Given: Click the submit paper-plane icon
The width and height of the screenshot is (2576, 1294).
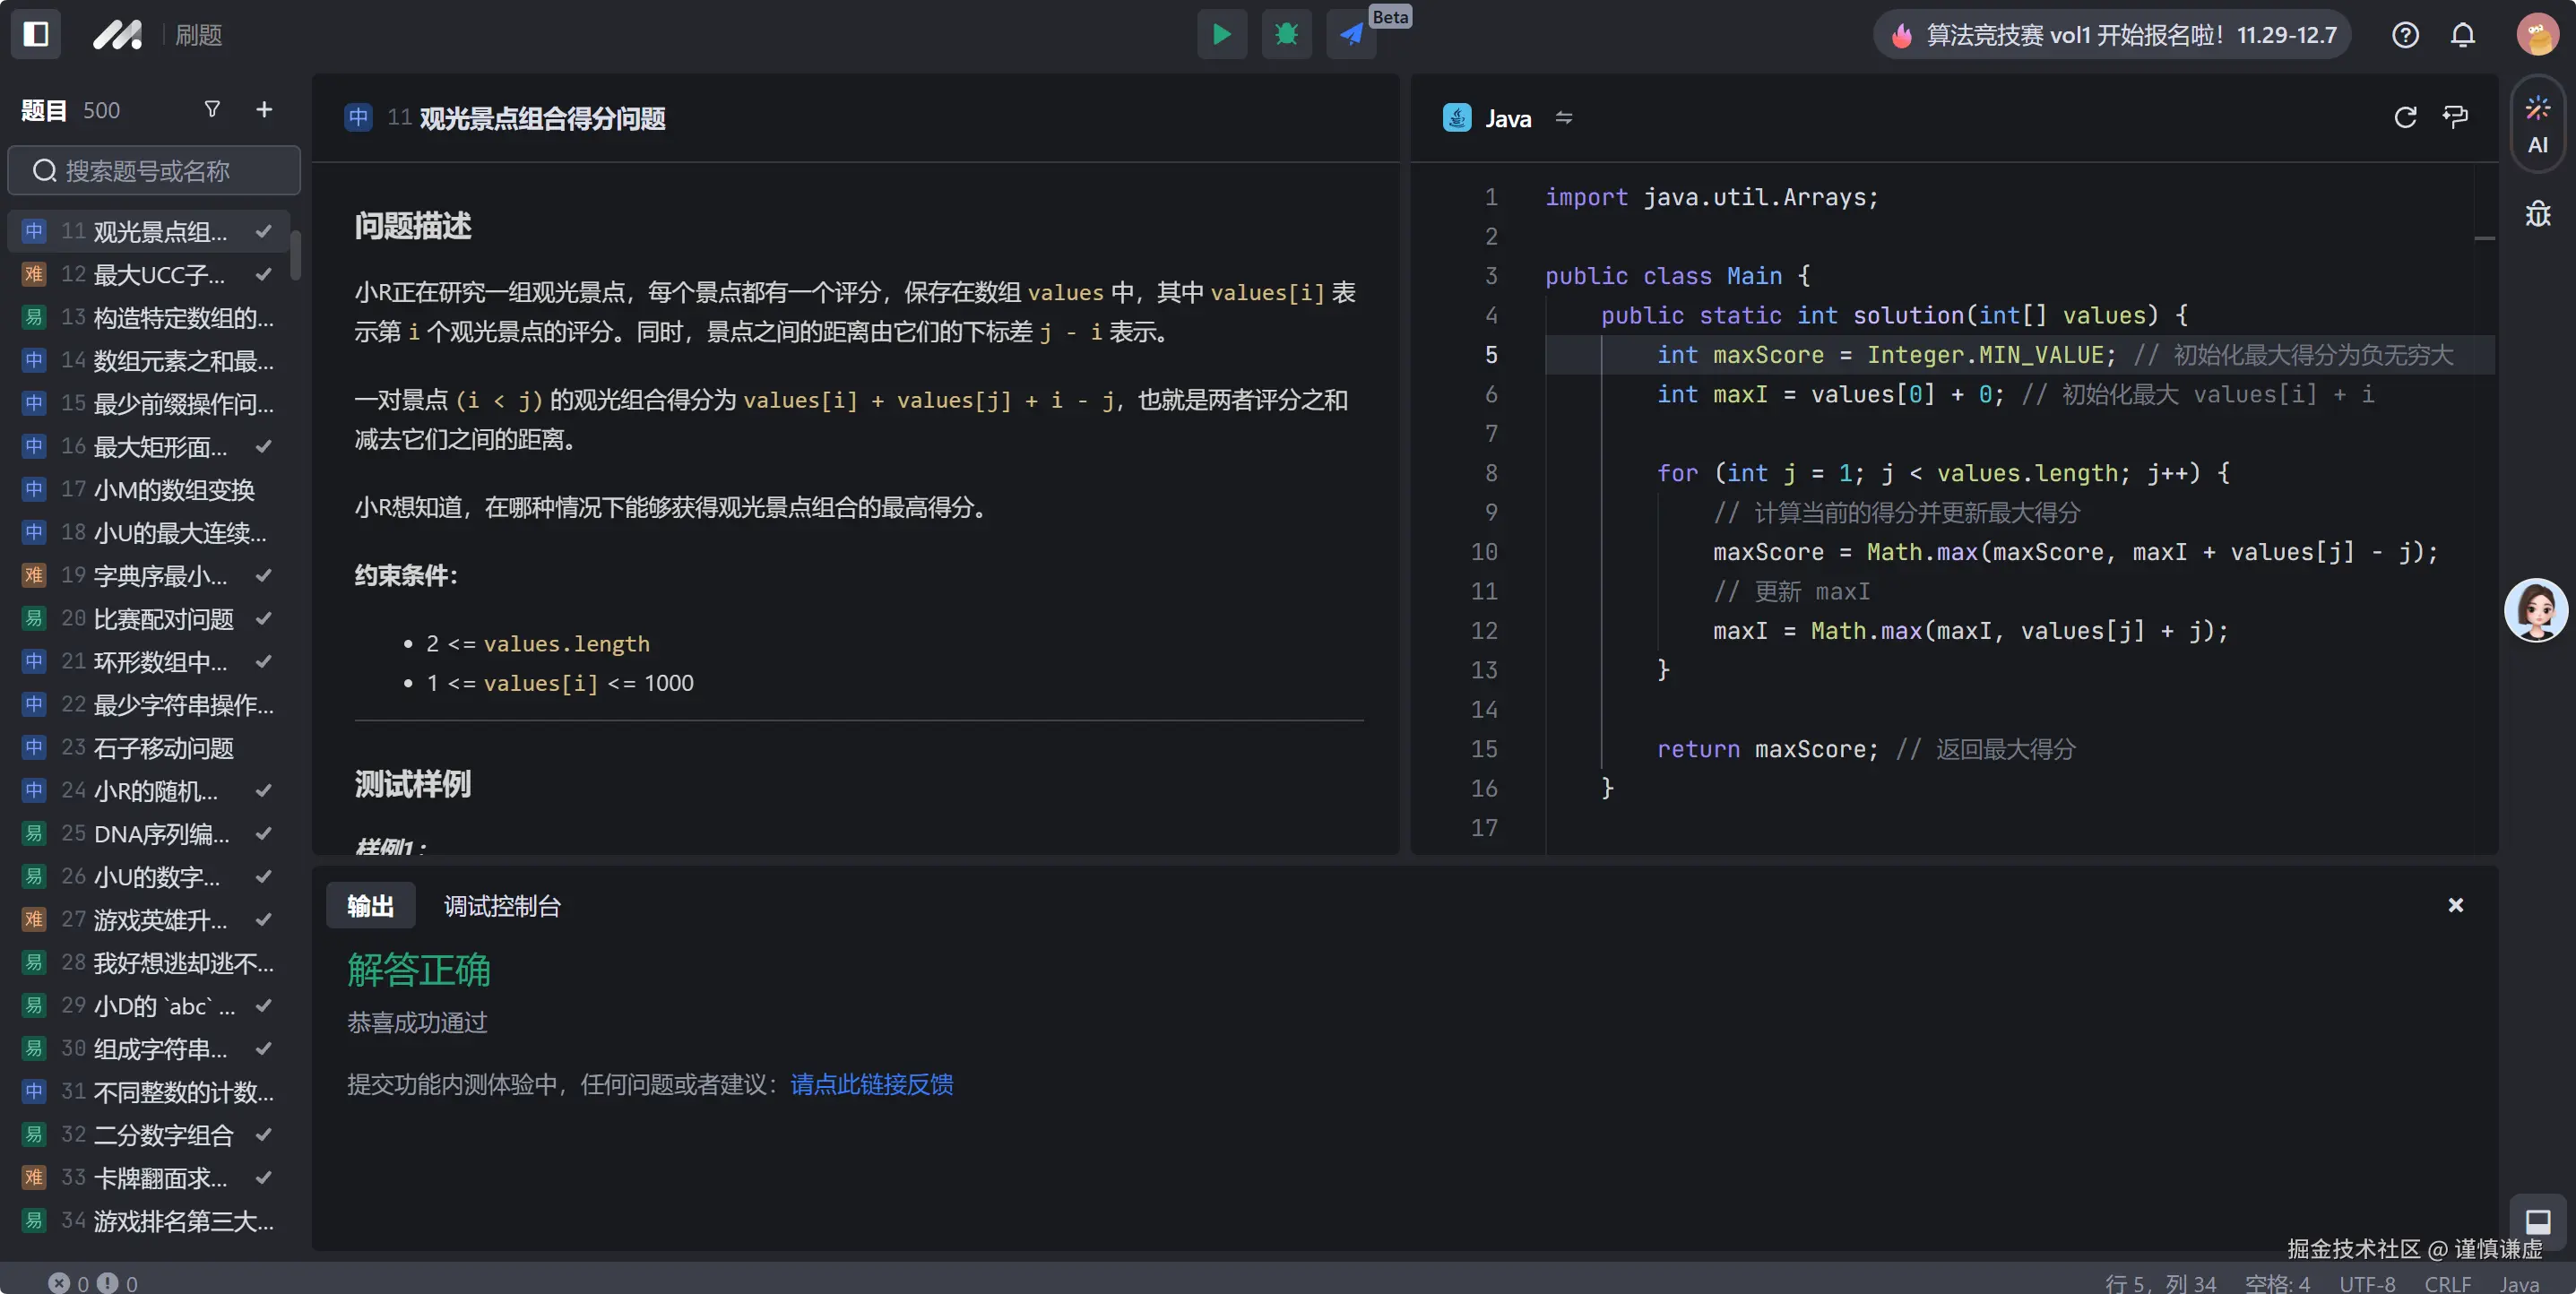Looking at the screenshot, I should pos(1351,35).
